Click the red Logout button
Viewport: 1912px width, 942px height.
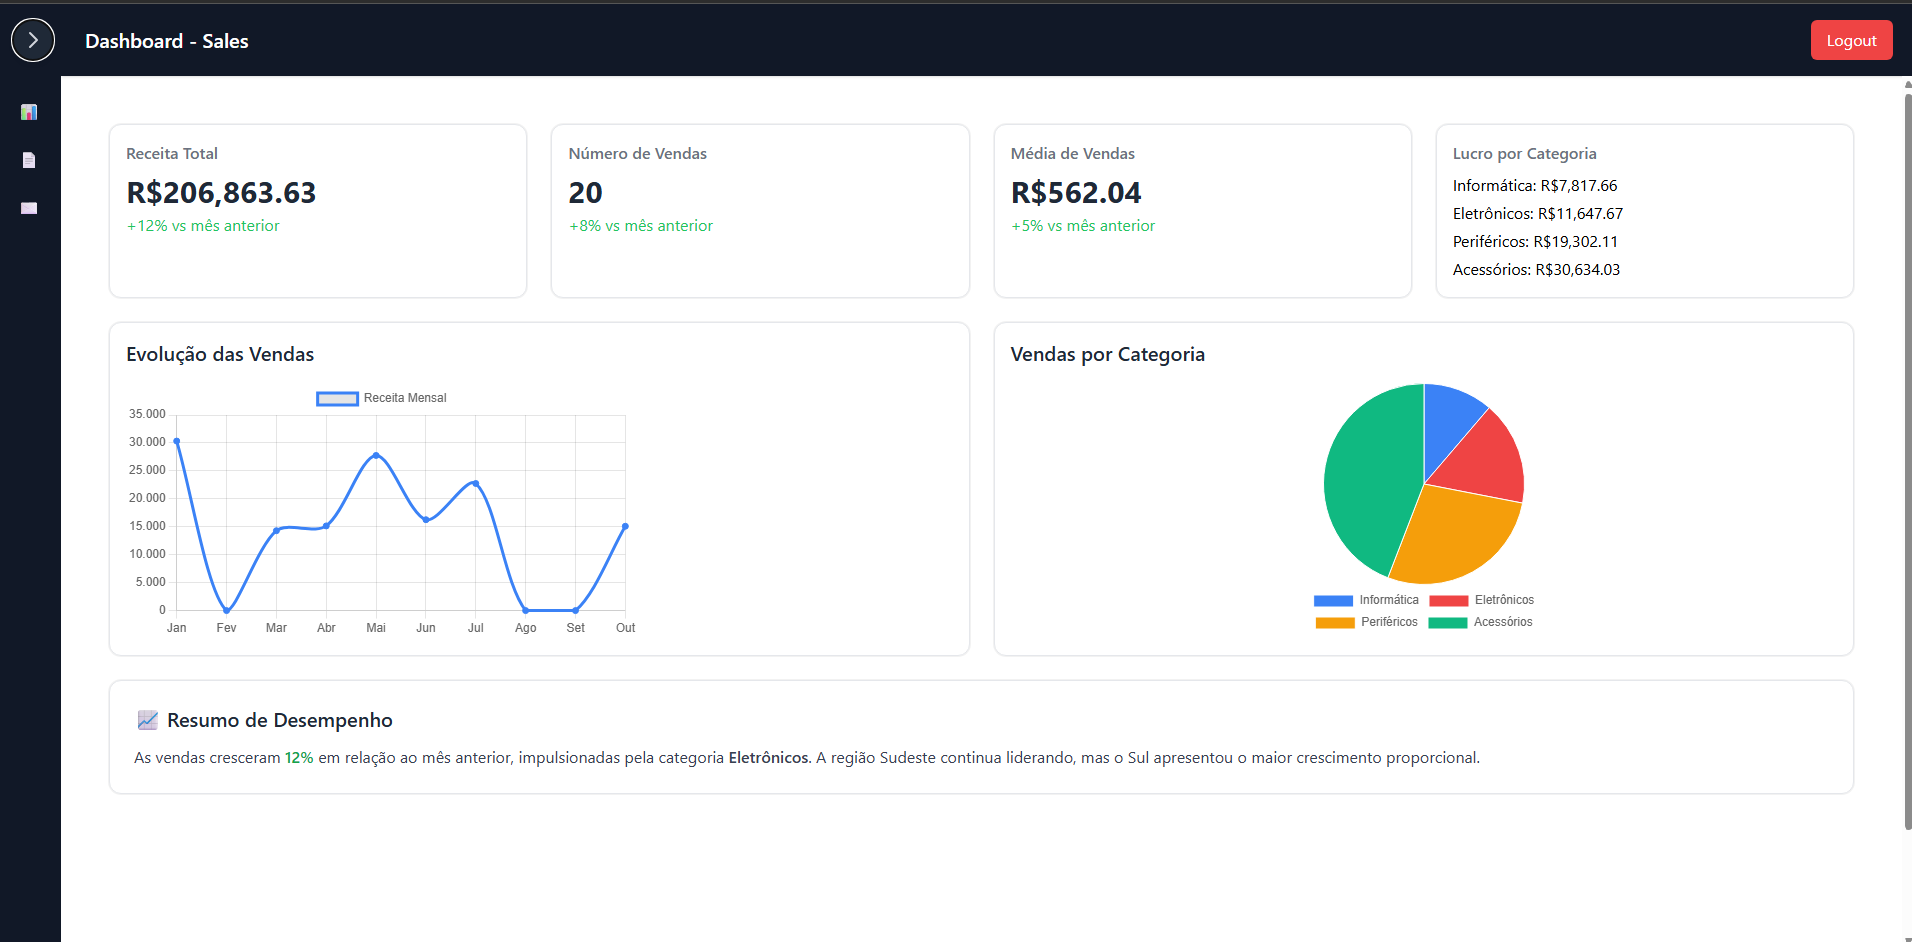(x=1851, y=40)
